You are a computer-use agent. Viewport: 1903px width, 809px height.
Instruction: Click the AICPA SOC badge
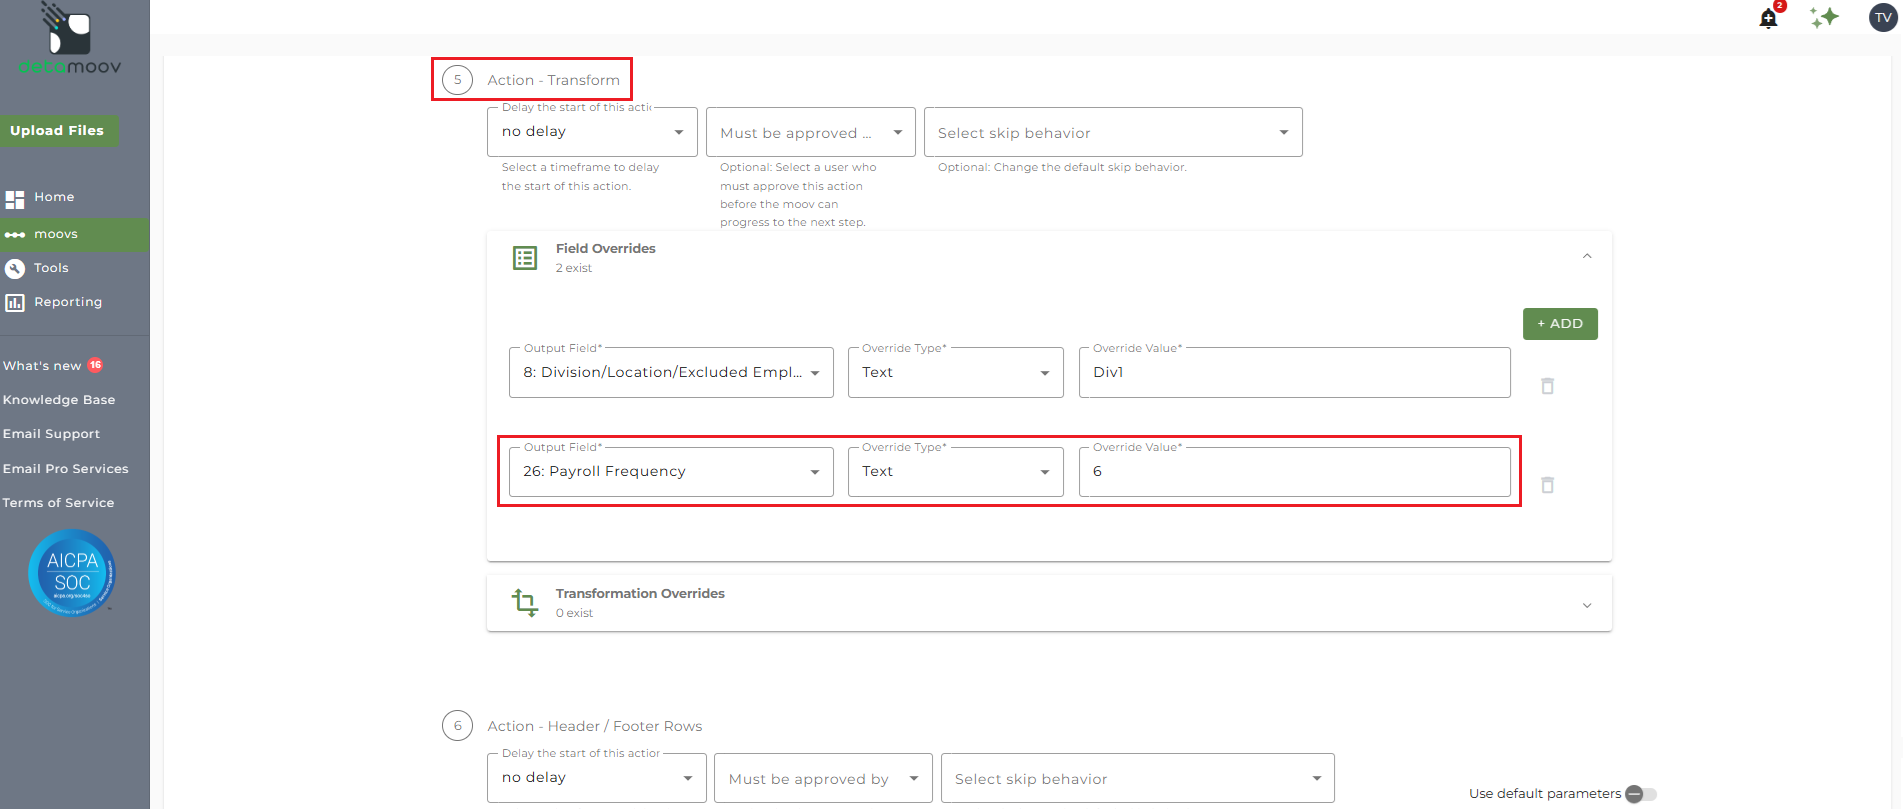point(72,573)
